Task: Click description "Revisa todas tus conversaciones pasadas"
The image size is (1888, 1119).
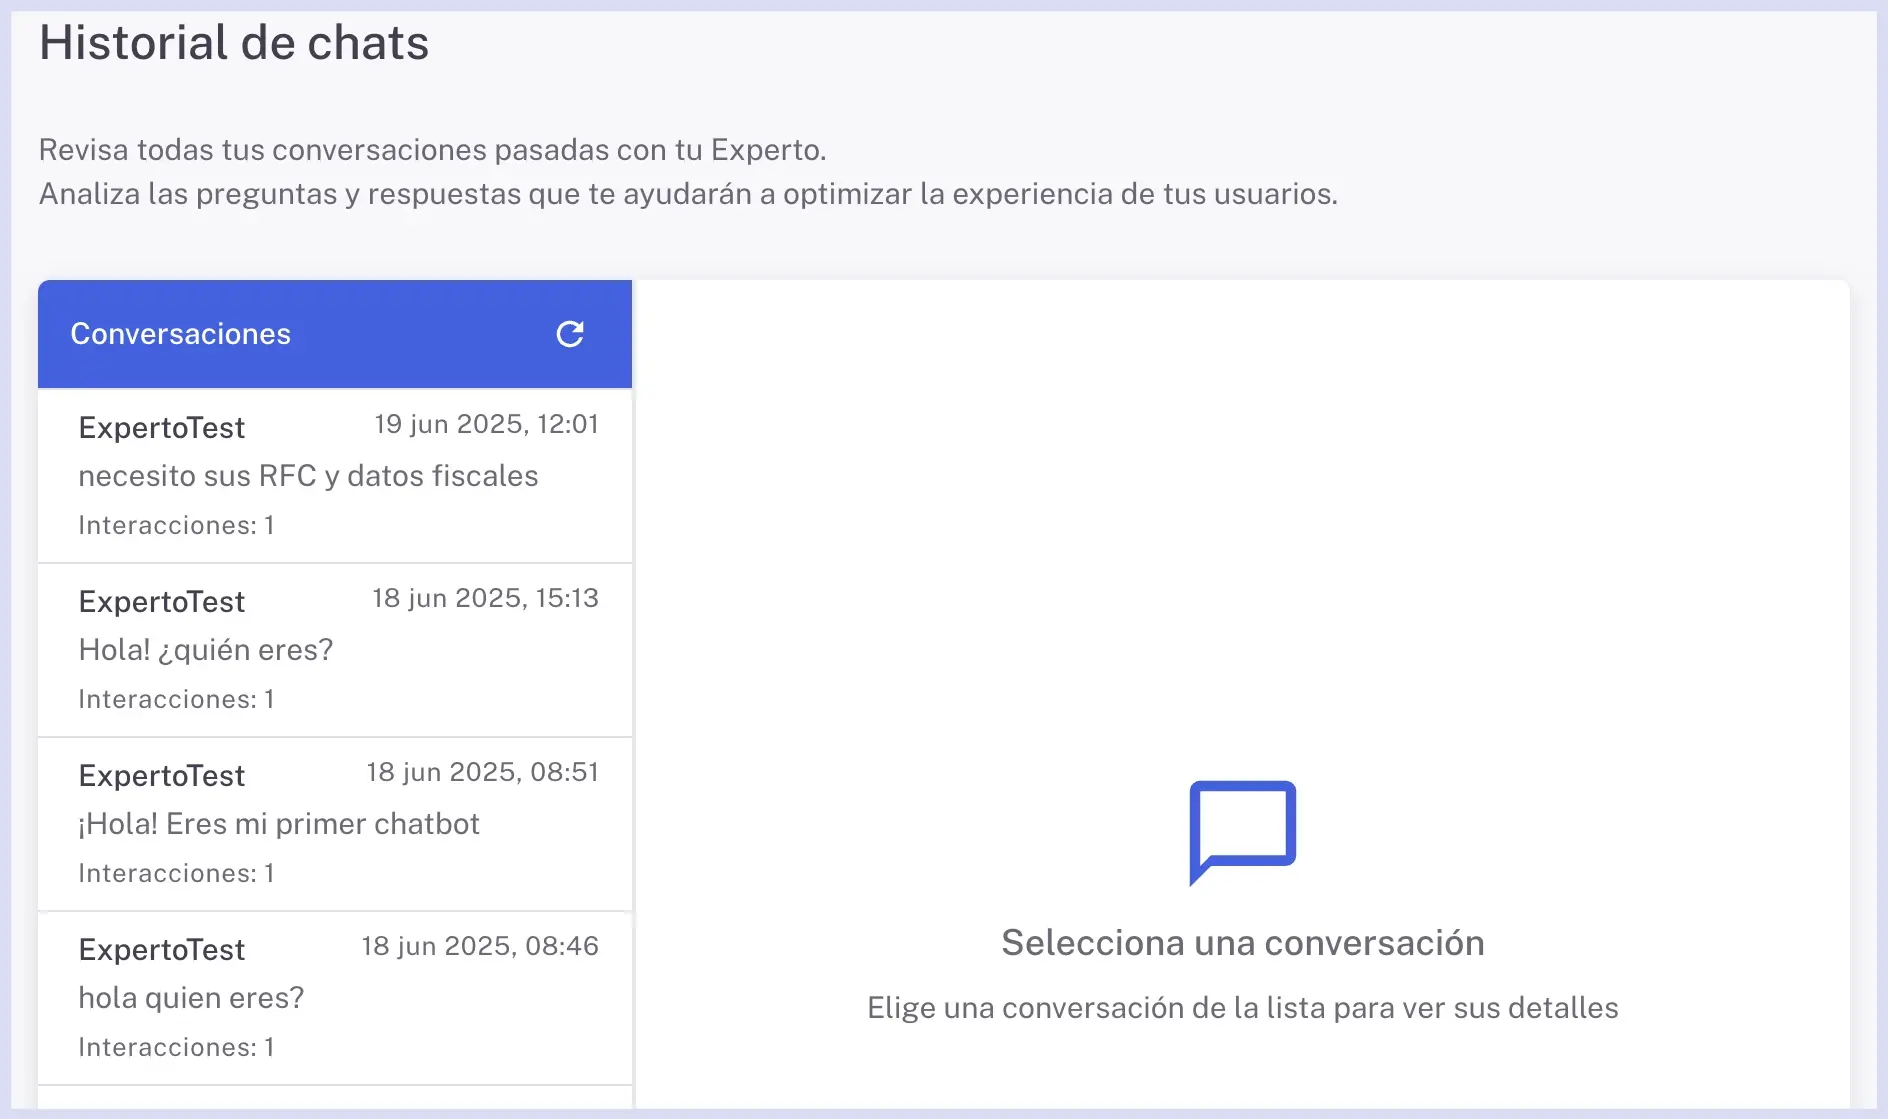Action: [x=326, y=150]
